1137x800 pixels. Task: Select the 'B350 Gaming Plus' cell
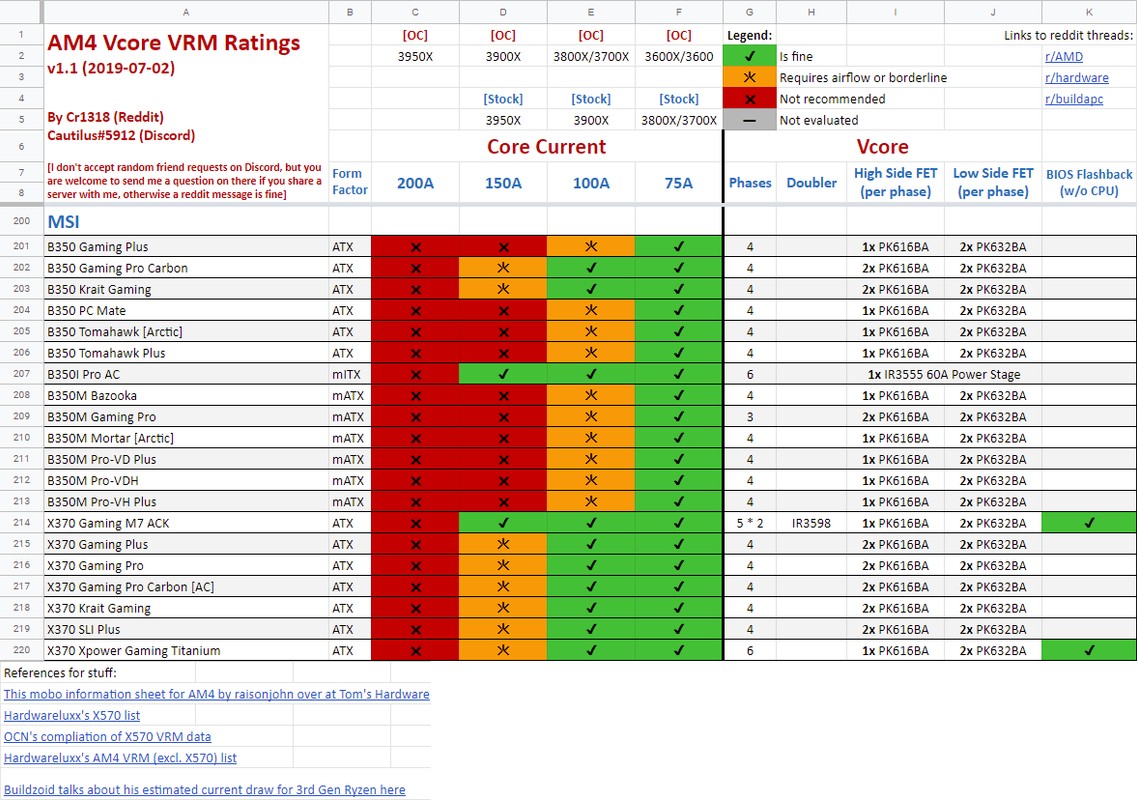(186, 247)
